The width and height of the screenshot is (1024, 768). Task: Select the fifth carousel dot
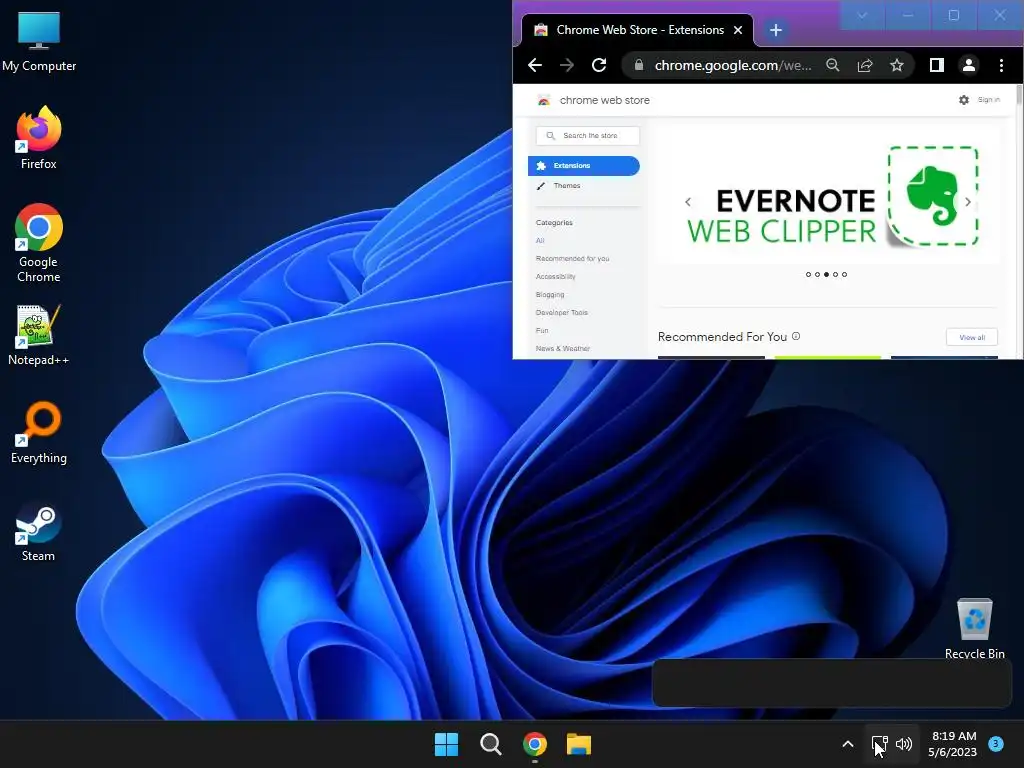point(844,274)
